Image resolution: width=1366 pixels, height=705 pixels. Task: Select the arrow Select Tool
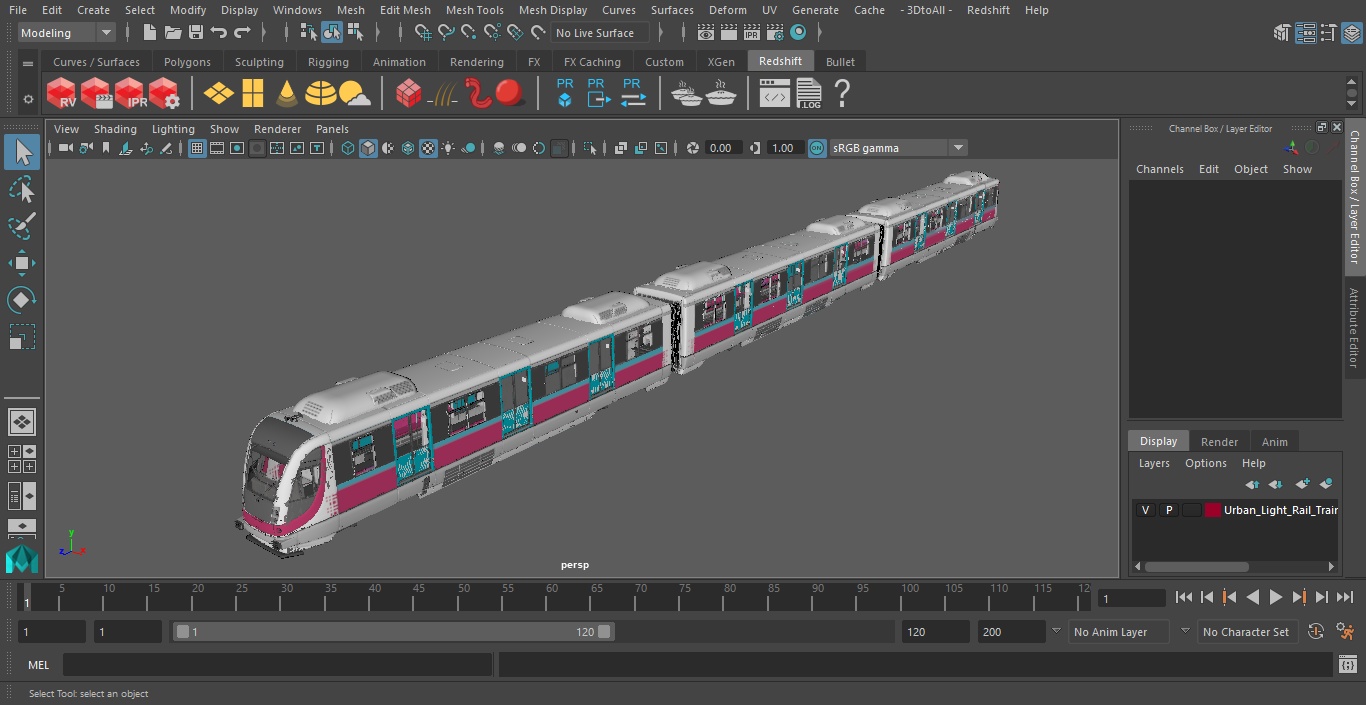22,152
